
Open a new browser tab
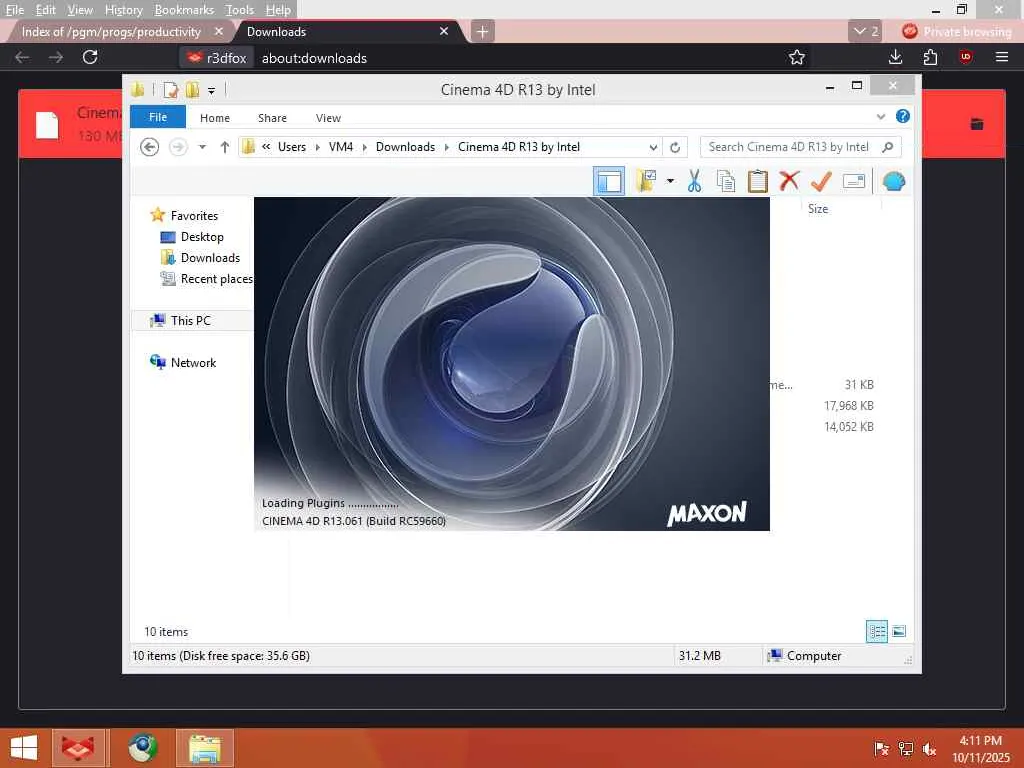482,31
